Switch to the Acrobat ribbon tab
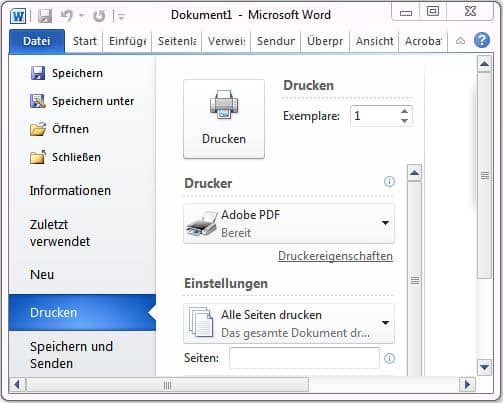Viewport: 503px width, 403px height. [x=423, y=41]
